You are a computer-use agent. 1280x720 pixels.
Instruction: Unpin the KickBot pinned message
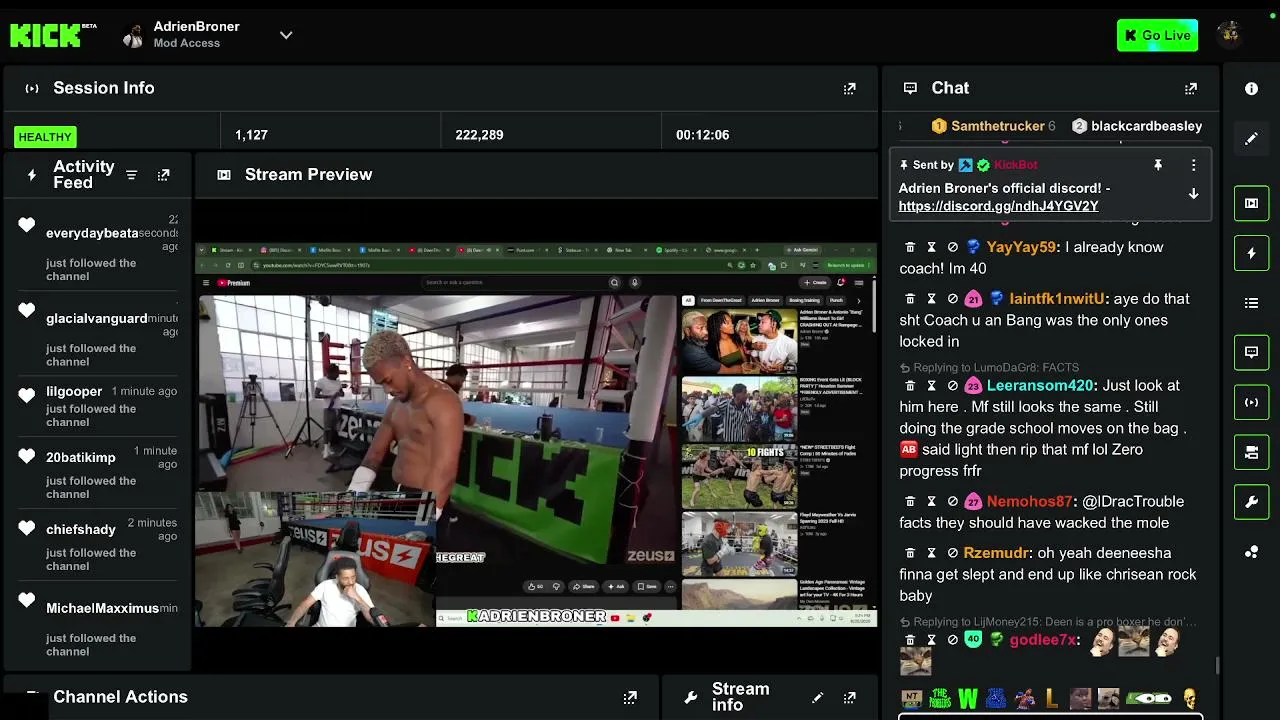pos(1158,165)
